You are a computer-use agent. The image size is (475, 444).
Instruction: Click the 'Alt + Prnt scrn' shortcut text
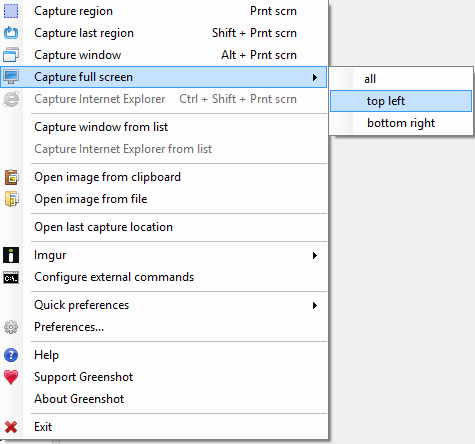[259, 55]
